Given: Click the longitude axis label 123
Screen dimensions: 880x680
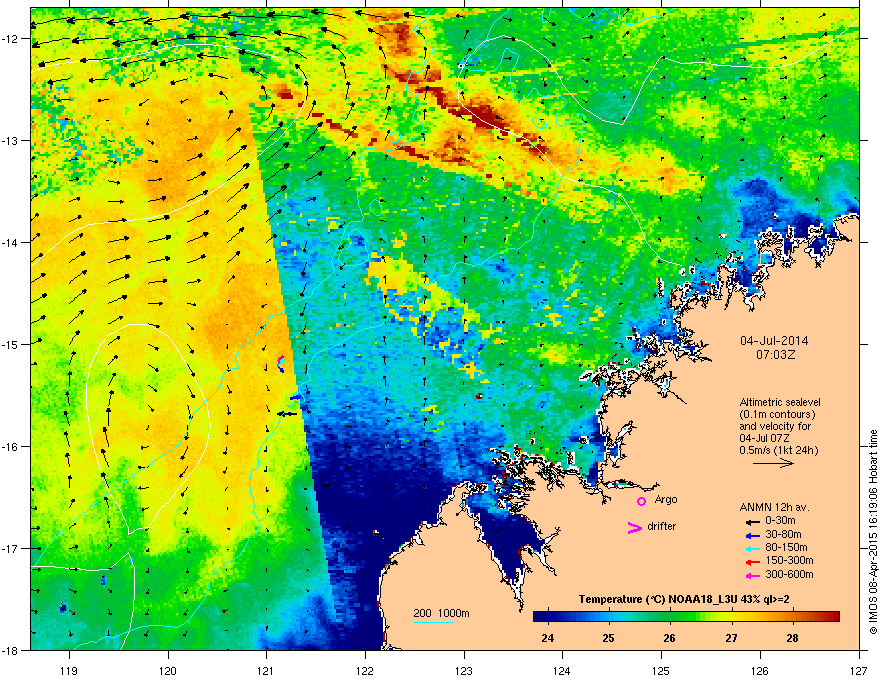Looking at the screenshot, I should coord(464,670).
